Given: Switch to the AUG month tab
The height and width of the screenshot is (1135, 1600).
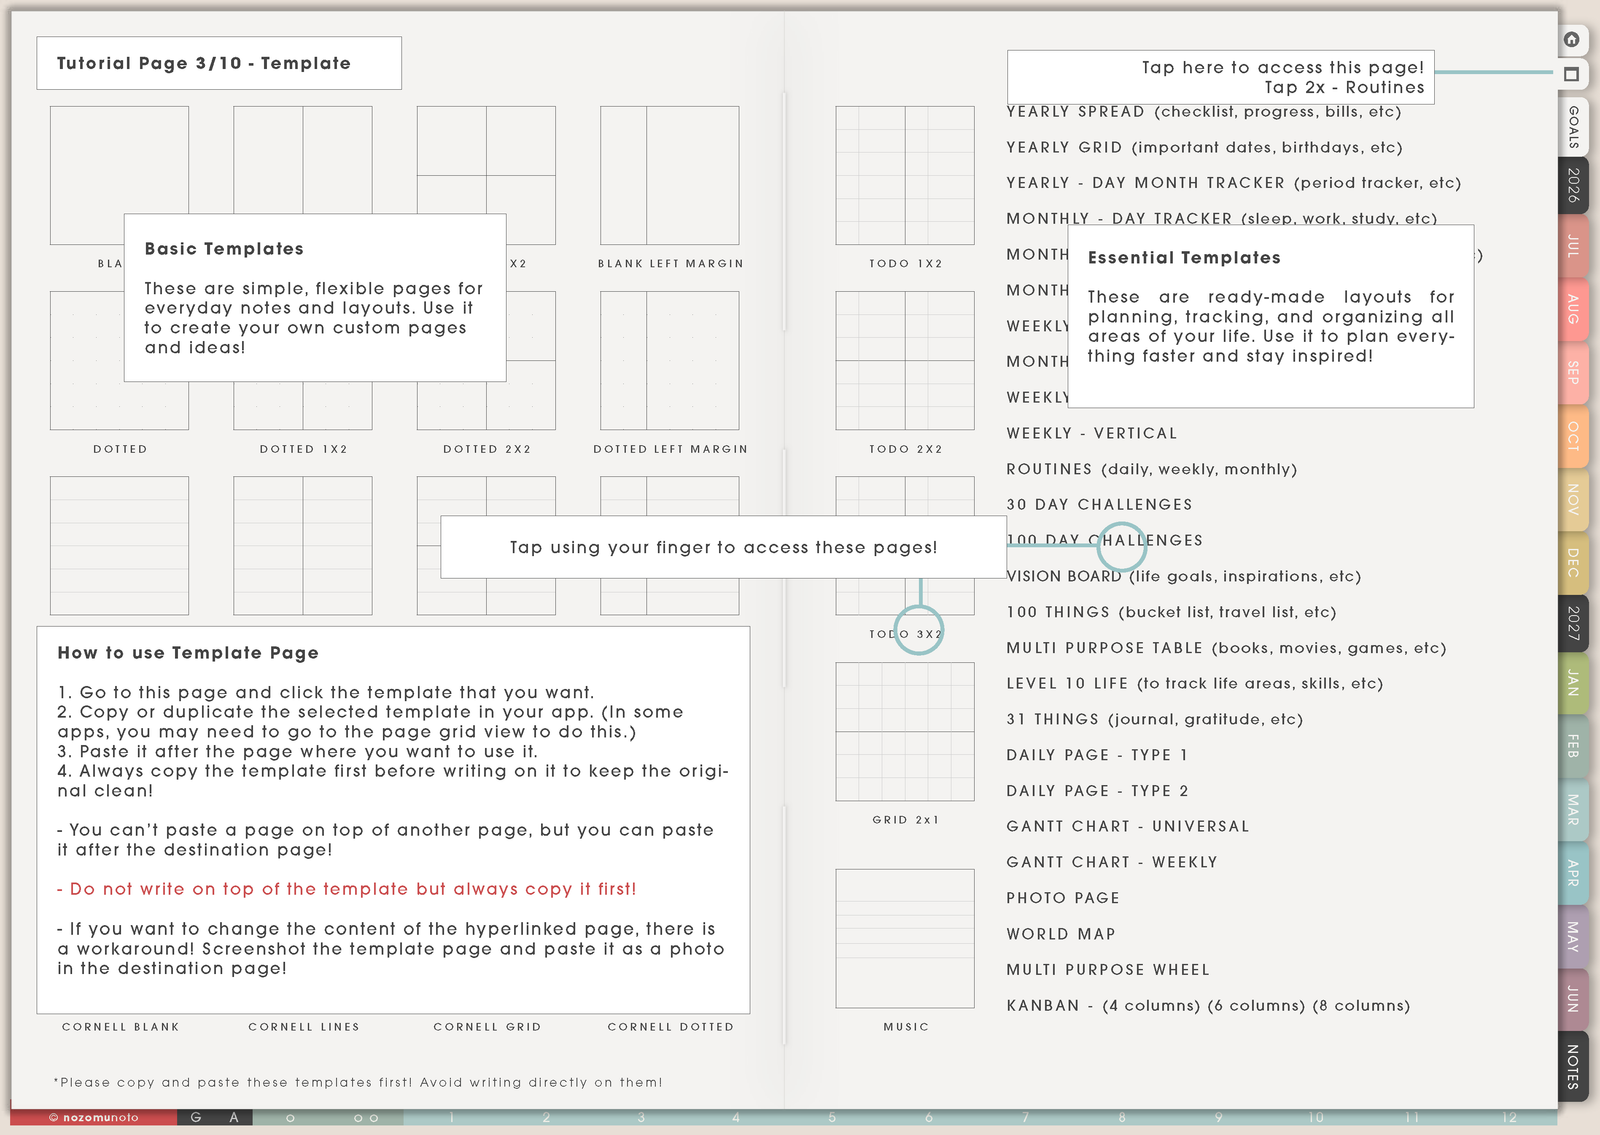Looking at the screenshot, I should (1573, 309).
